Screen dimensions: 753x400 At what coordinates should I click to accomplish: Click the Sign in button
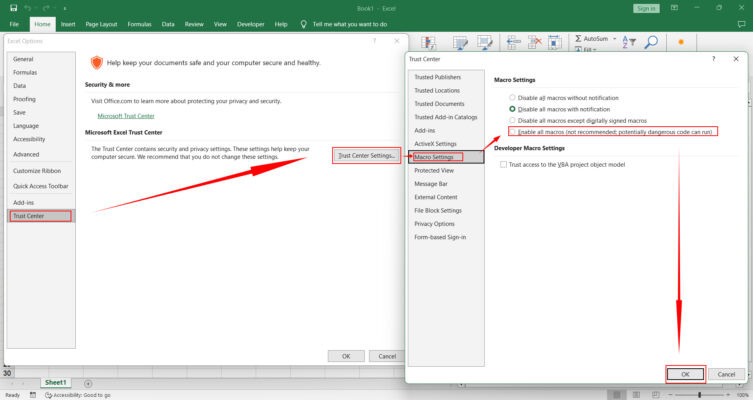[646, 8]
